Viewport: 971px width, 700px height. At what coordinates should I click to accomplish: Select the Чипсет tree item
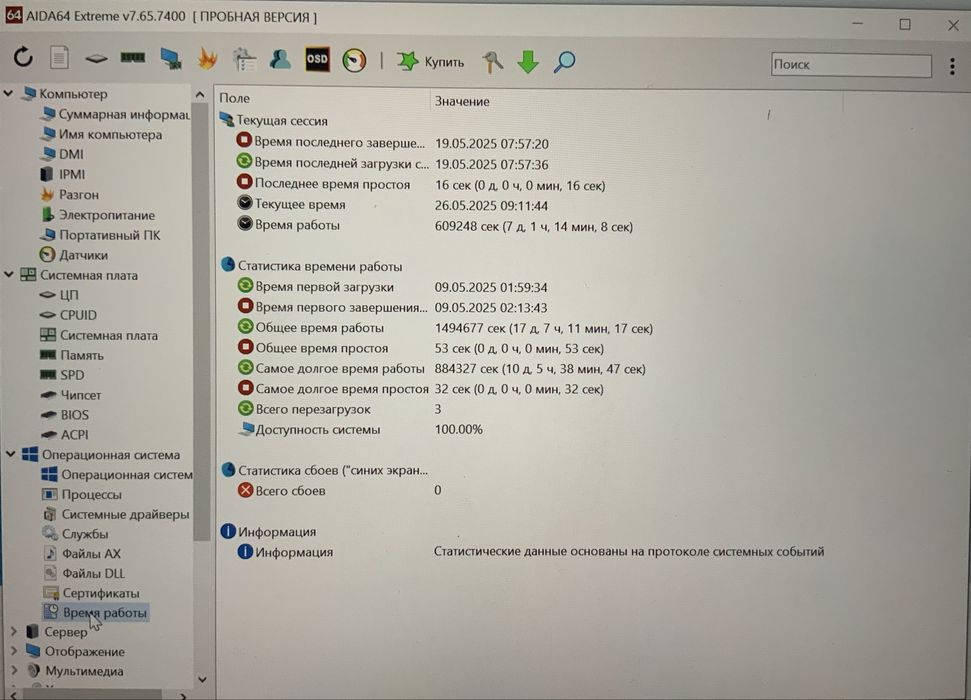point(71,395)
